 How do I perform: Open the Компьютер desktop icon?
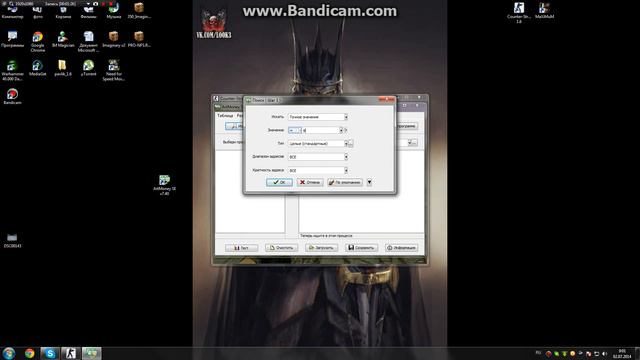(12, 12)
